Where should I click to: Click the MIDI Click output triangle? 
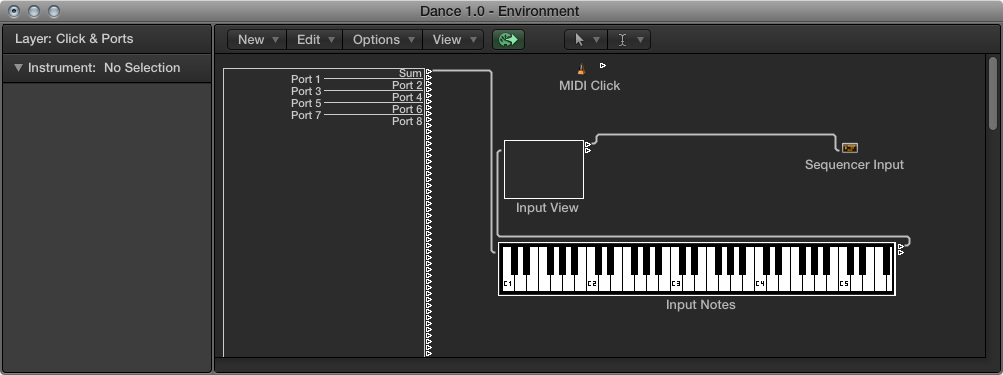tap(603, 65)
